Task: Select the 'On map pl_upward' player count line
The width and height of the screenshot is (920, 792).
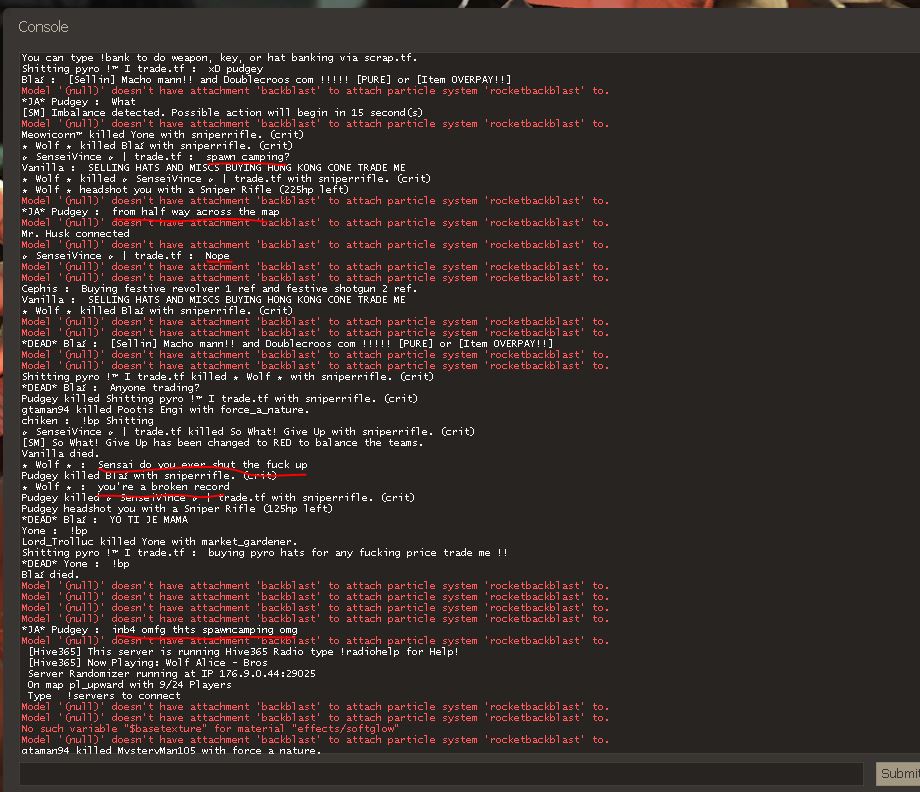Action: pyautogui.click(x=129, y=685)
